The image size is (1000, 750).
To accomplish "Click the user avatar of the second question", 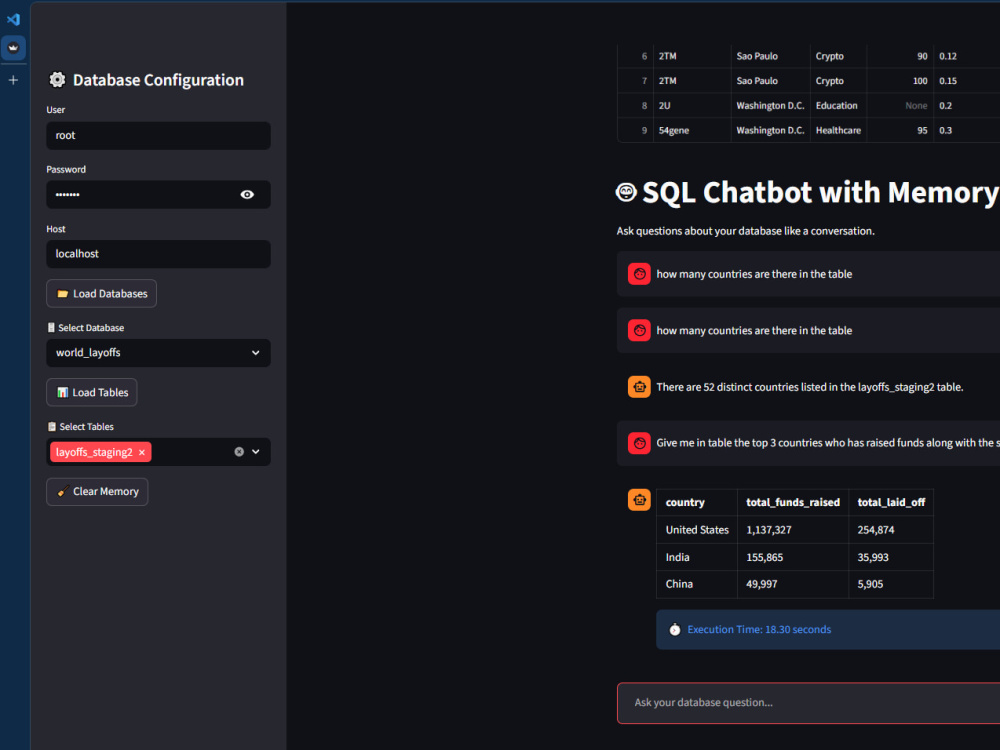I will (x=639, y=330).
